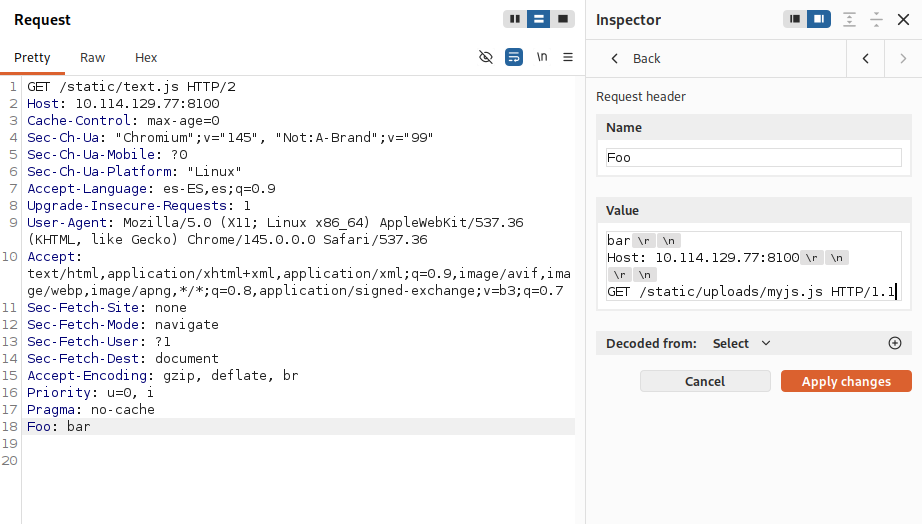Click the Cache-Control header line
Viewport: 922px width, 524px height.
(x=123, y=121)
